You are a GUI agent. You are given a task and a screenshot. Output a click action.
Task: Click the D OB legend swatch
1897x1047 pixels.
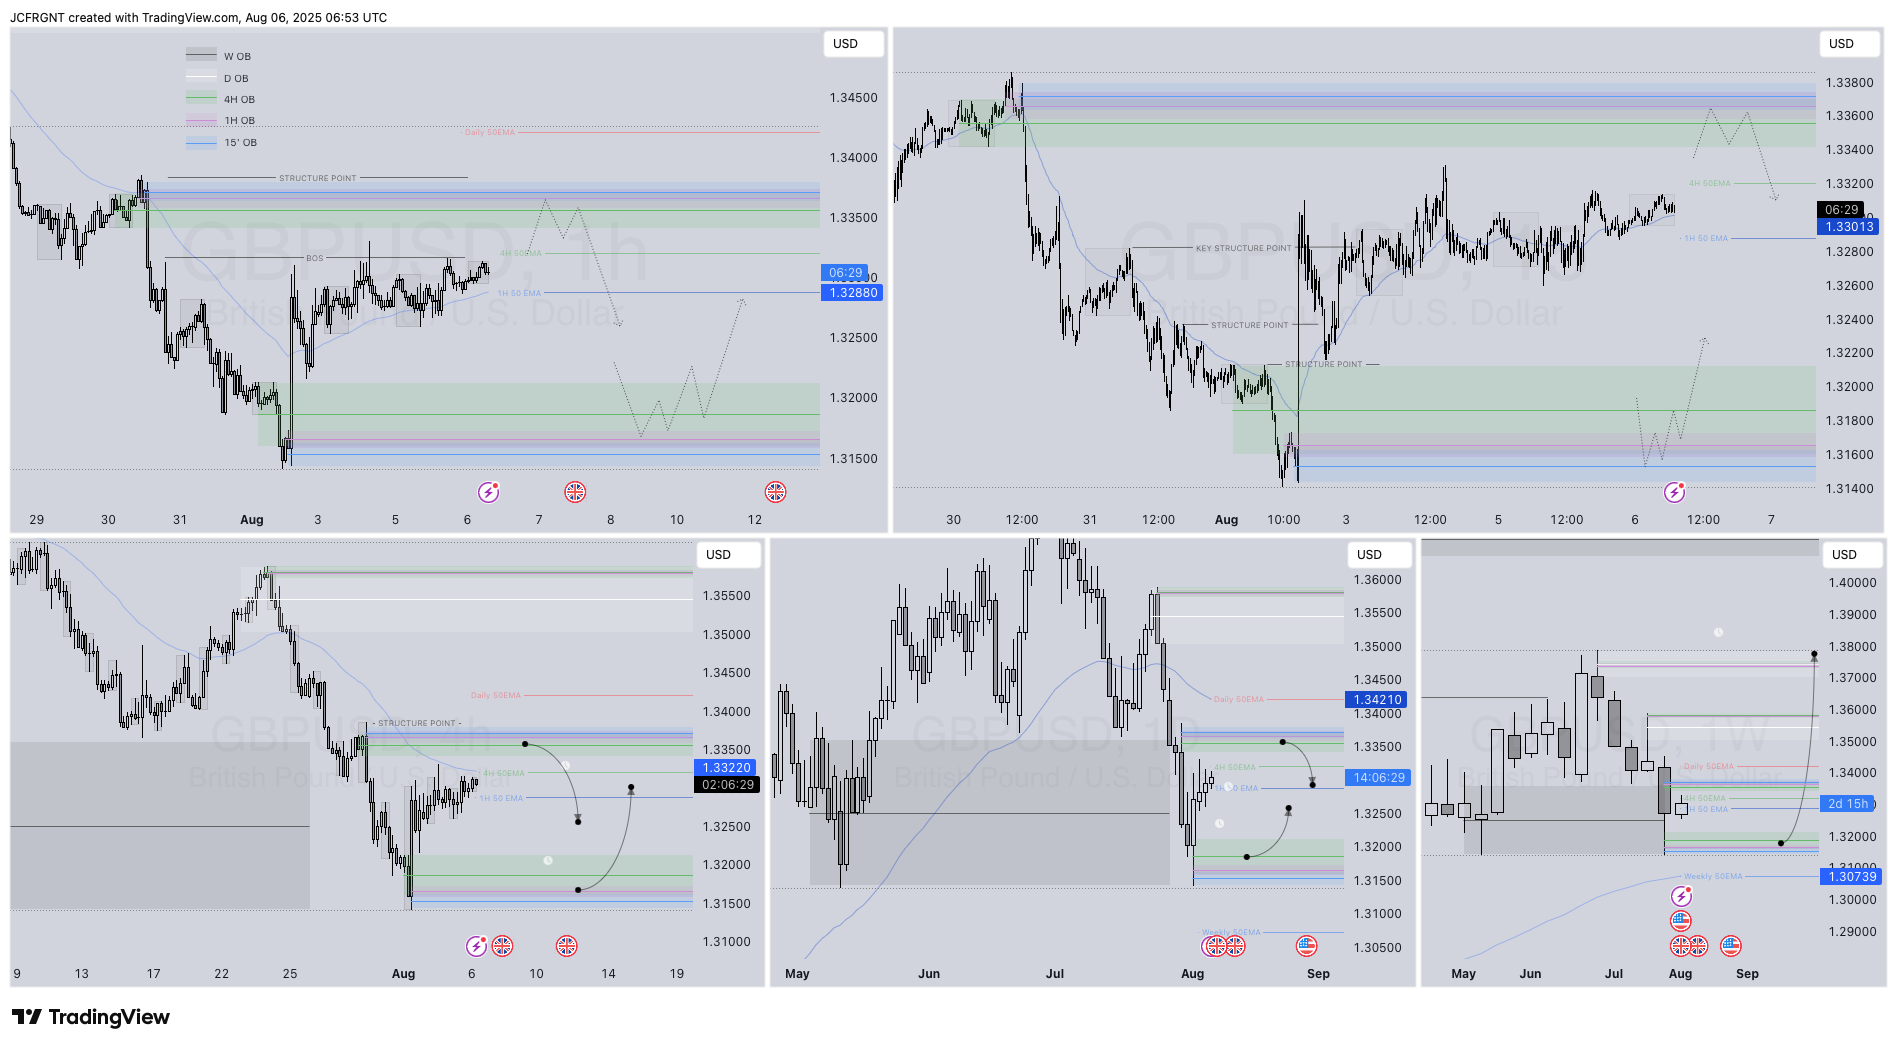201,77
